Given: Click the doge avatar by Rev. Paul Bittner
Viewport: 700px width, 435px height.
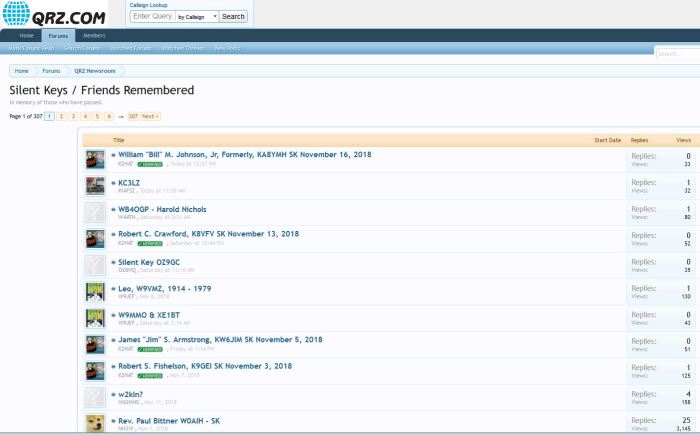Looking at the screenshot, I should 95,423.
